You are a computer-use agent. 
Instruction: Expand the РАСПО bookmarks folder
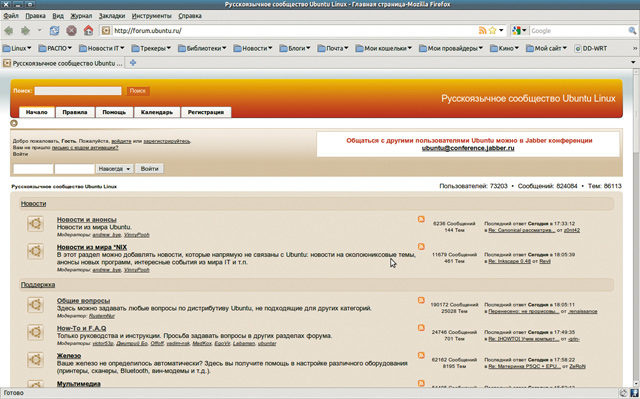(x=55, y=49)
